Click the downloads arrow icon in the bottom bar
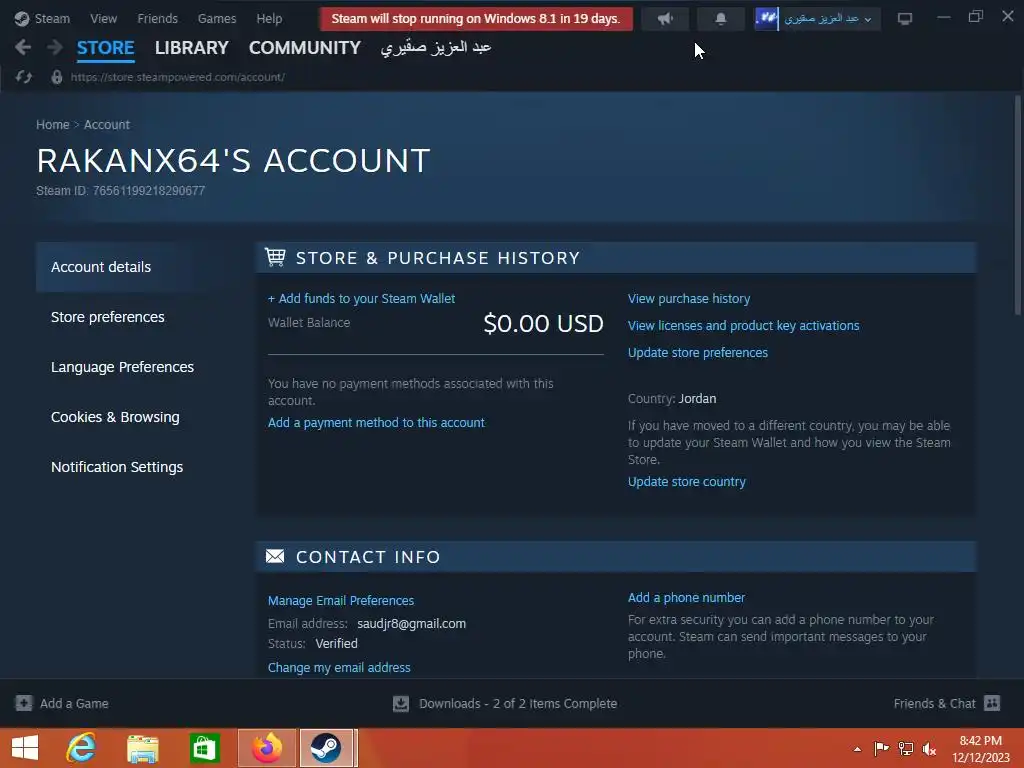Viewport: 1024px width, 768px height. [401, 703]
